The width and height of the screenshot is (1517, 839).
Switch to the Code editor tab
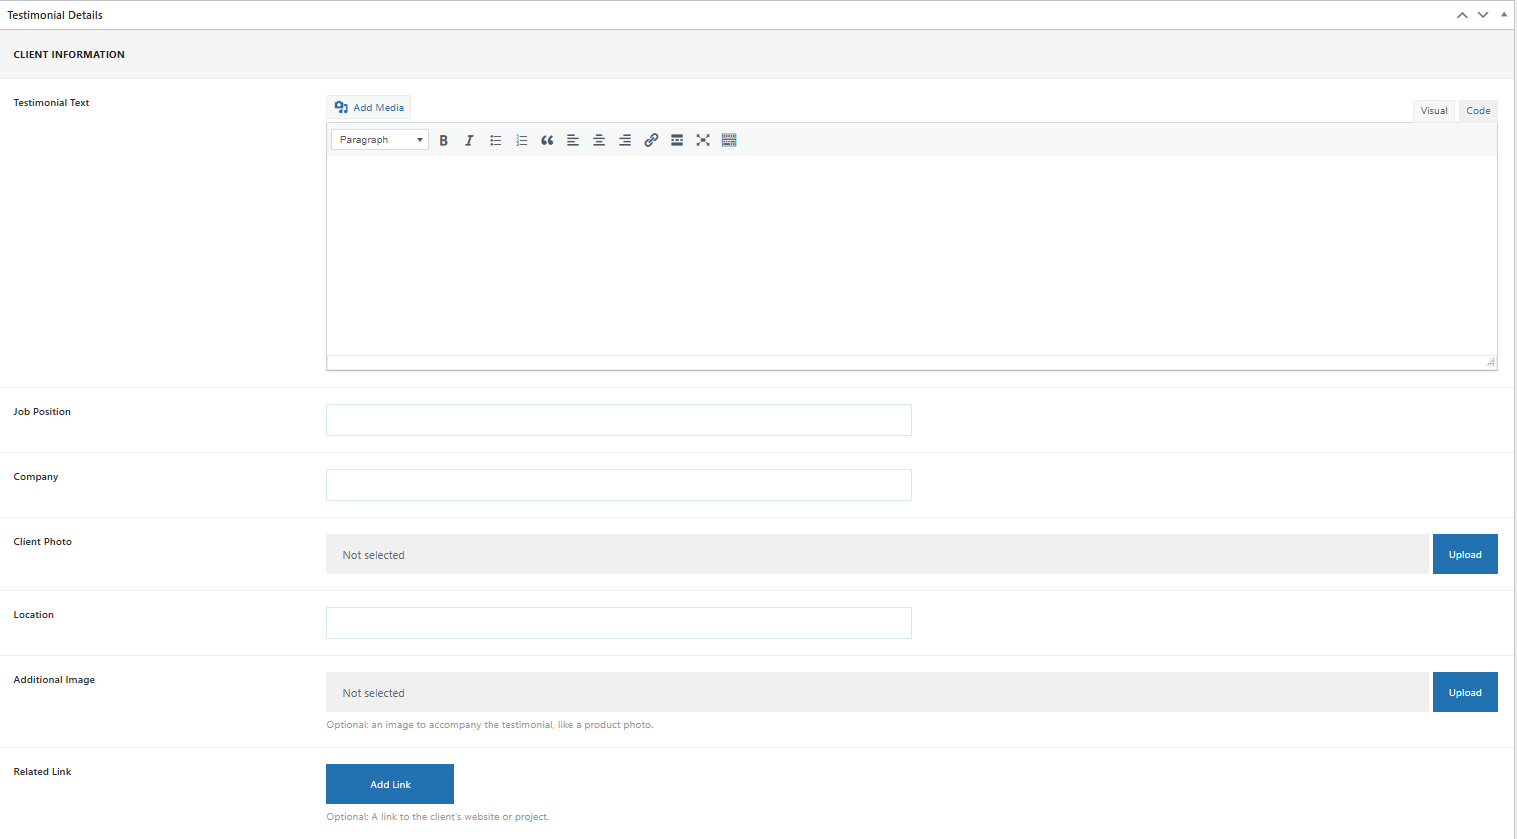(x=1478, y=111)
